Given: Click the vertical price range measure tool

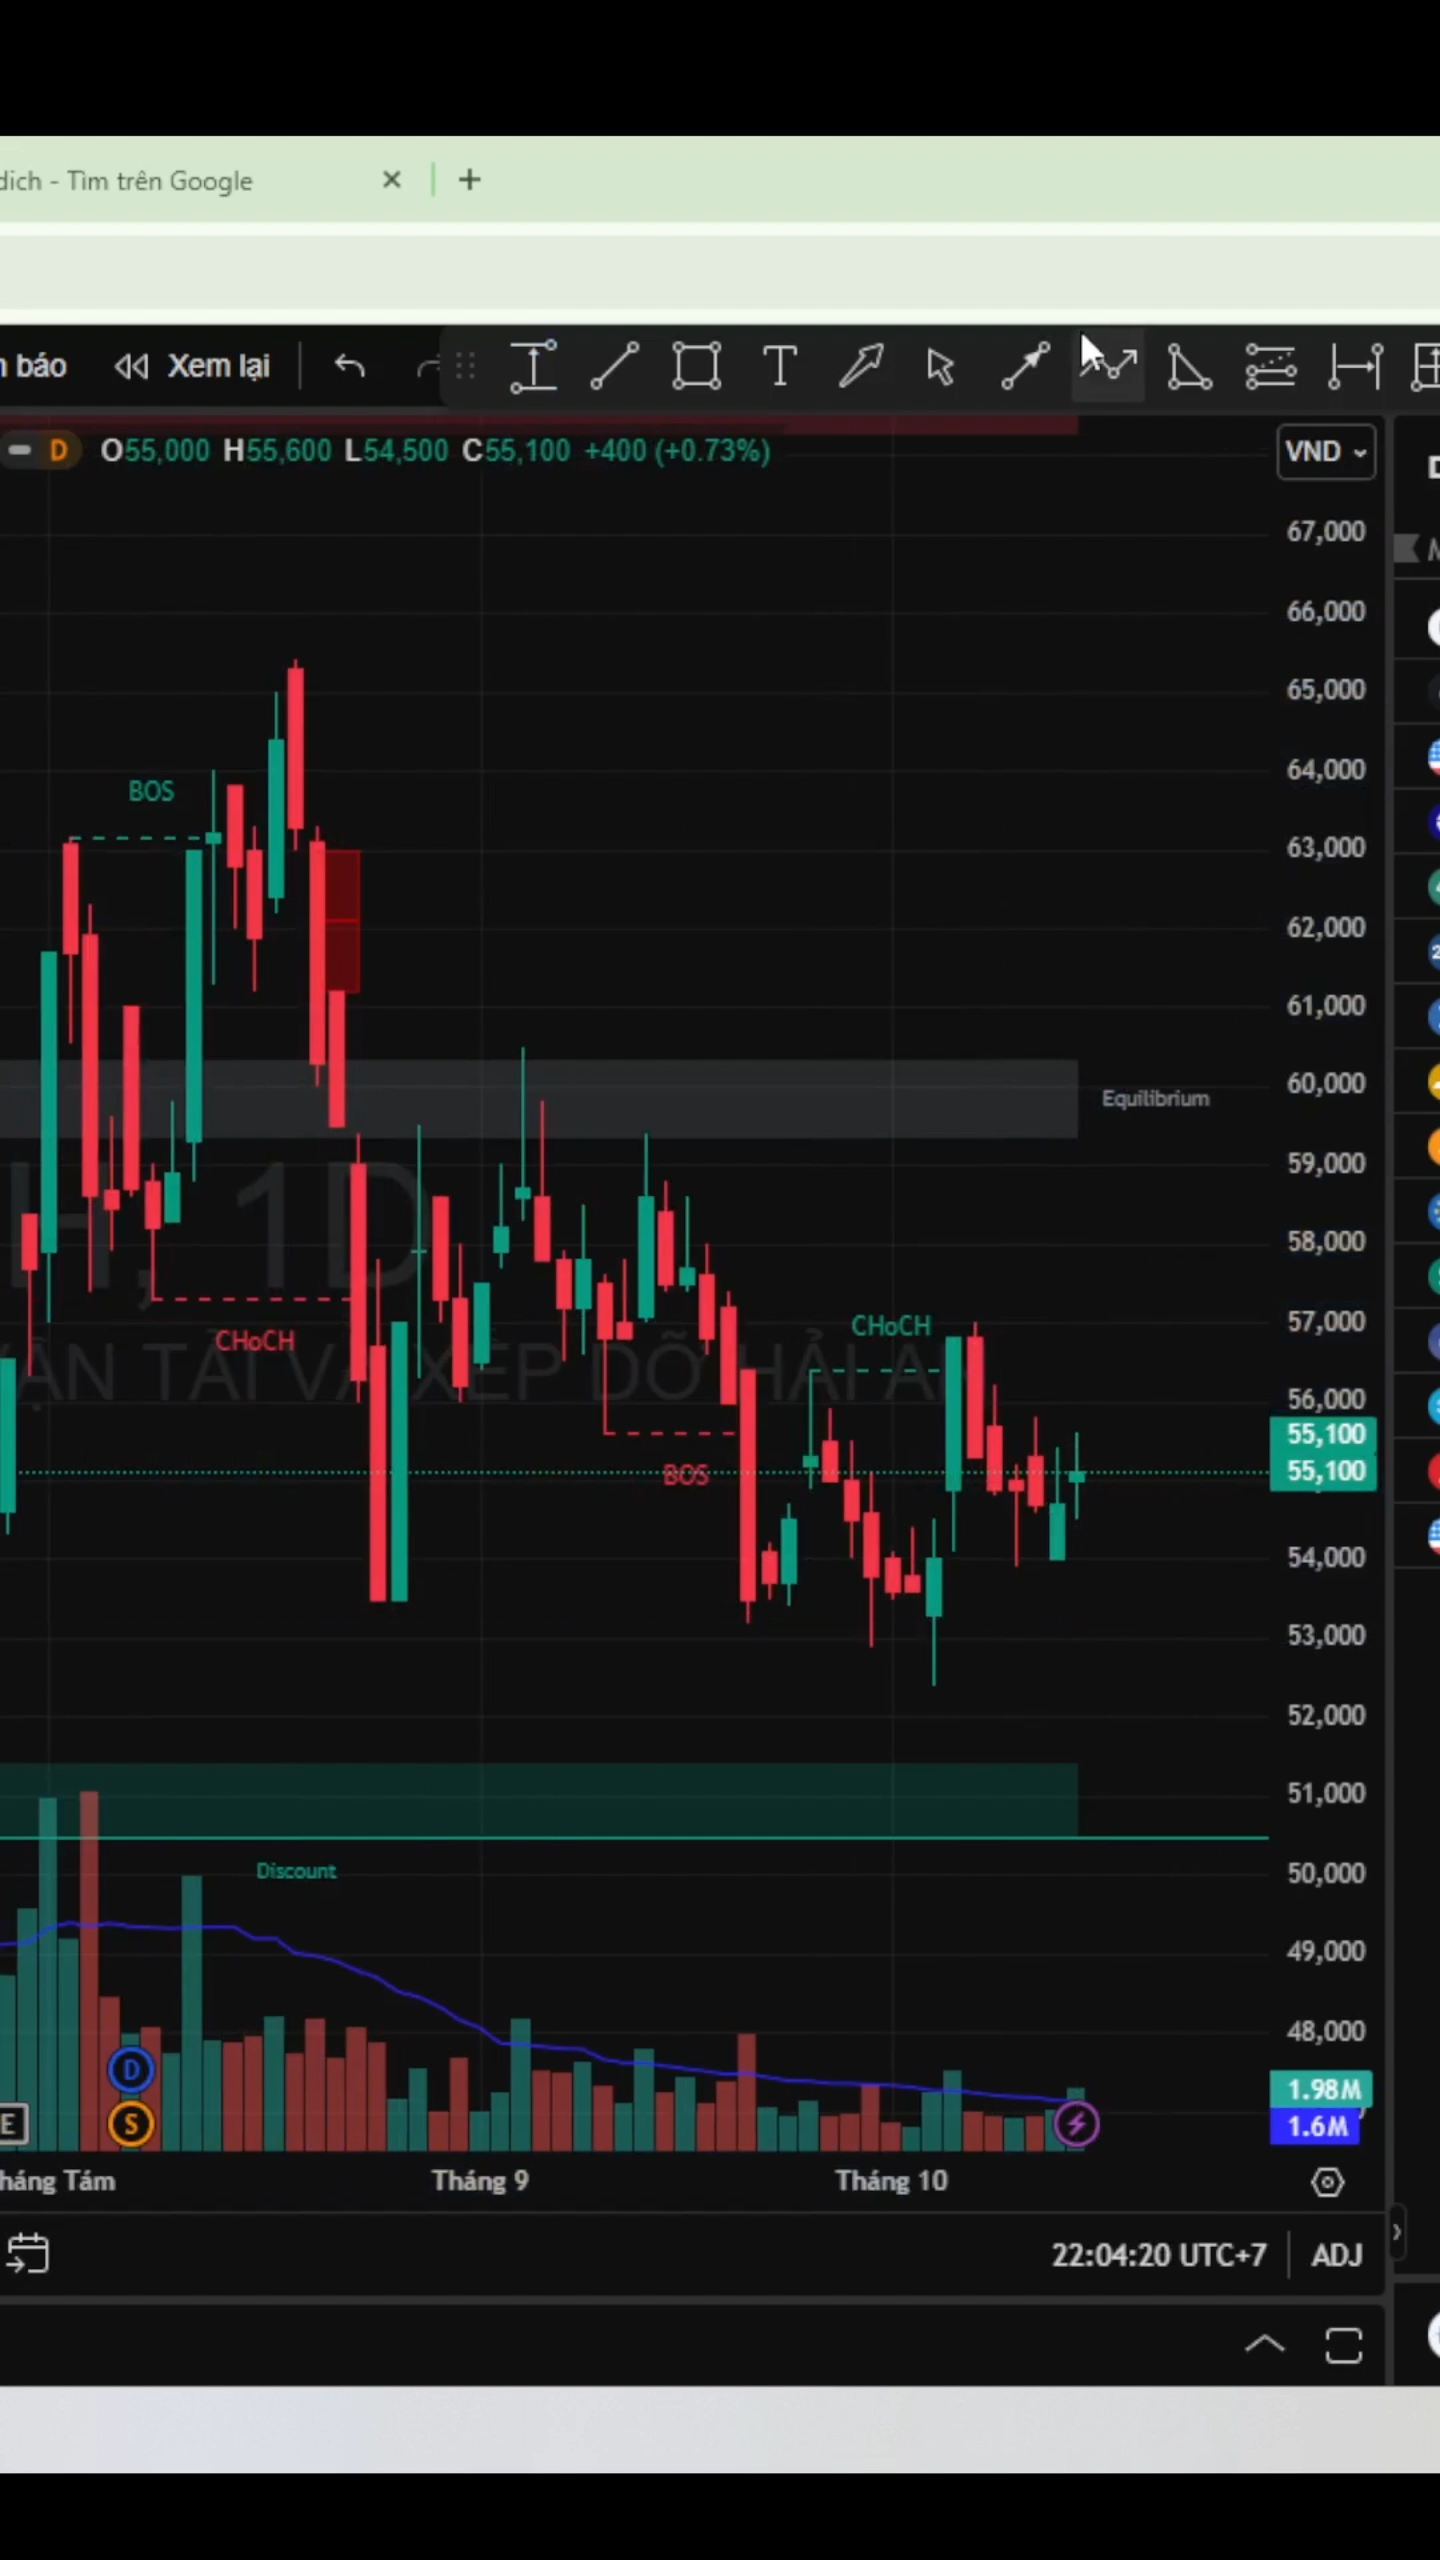Looking at the screenshot, I should 533,366.
